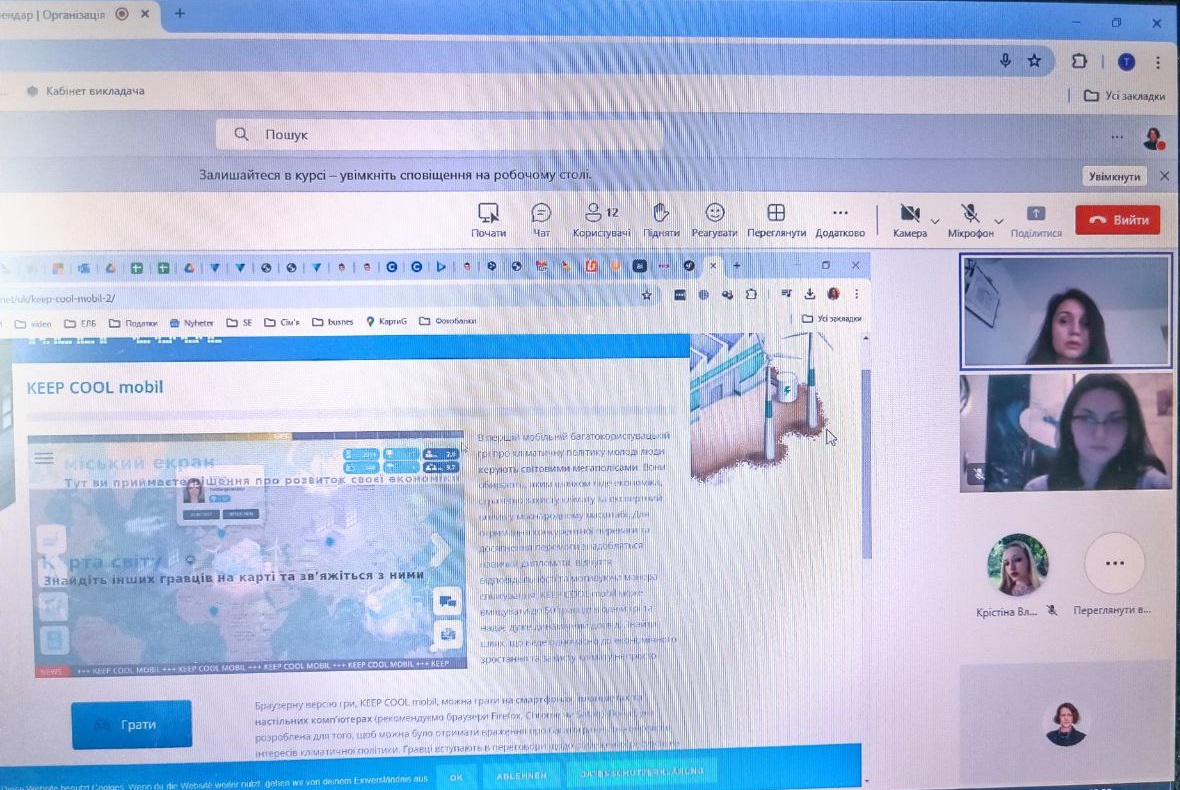Open Переглянути в... more participants button
Image resolution: width=1180 pixels, height=790 pixels.
1114,563
